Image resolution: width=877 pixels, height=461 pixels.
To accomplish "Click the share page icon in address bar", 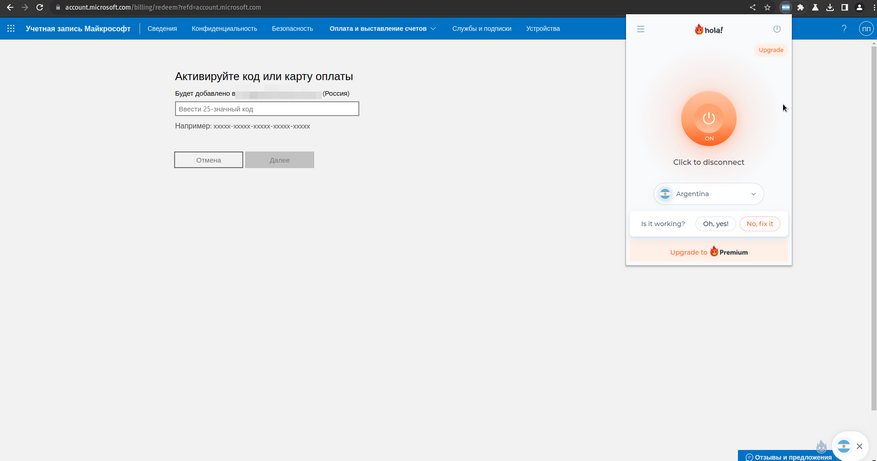I will [x=752, y=7].
